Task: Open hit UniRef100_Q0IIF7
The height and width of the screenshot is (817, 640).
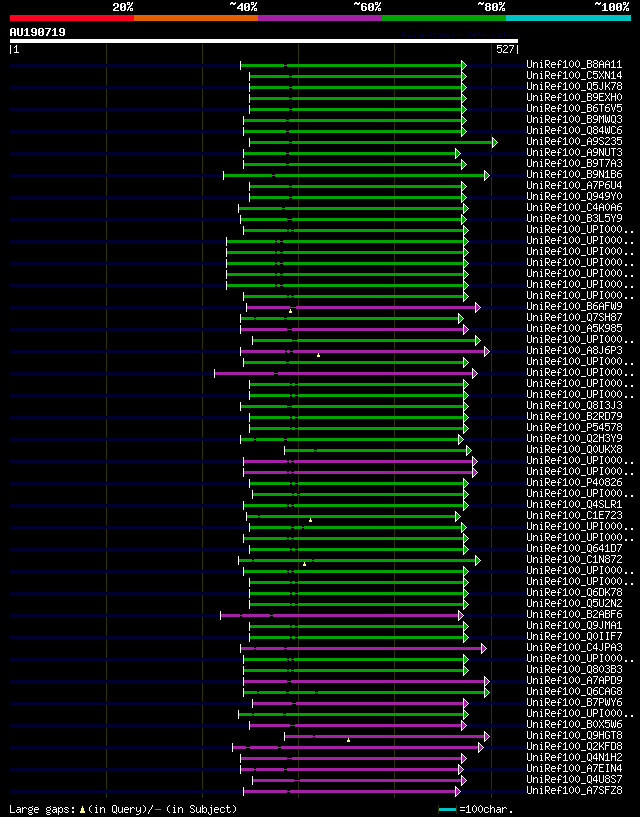Action: point(574,636)
